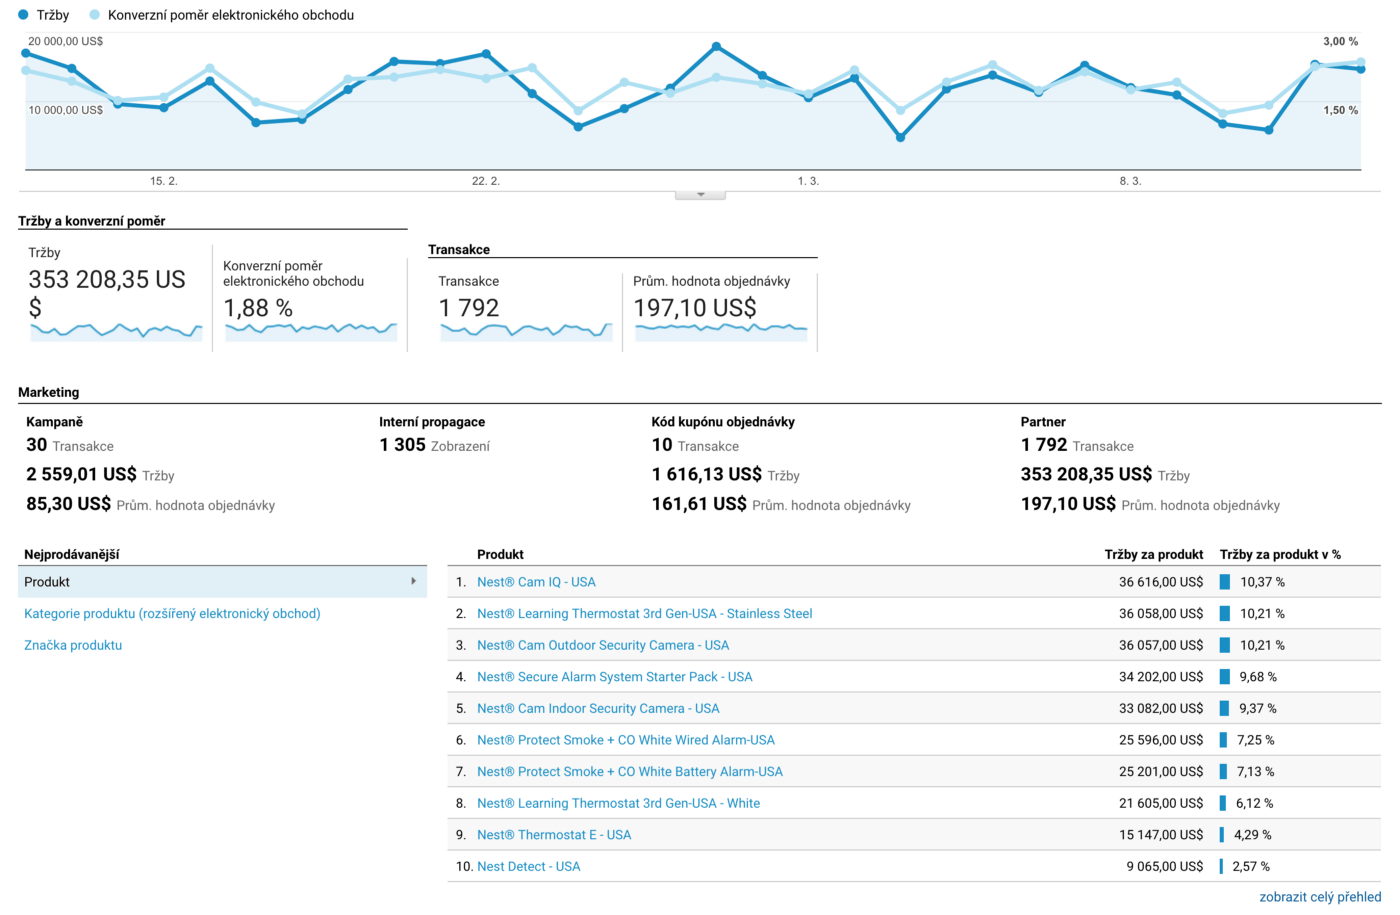Open Nest Protect Smoke + CO White Wired Alarm
Image resolution: width=1400 pixels, height=915 pixels.
626,740
